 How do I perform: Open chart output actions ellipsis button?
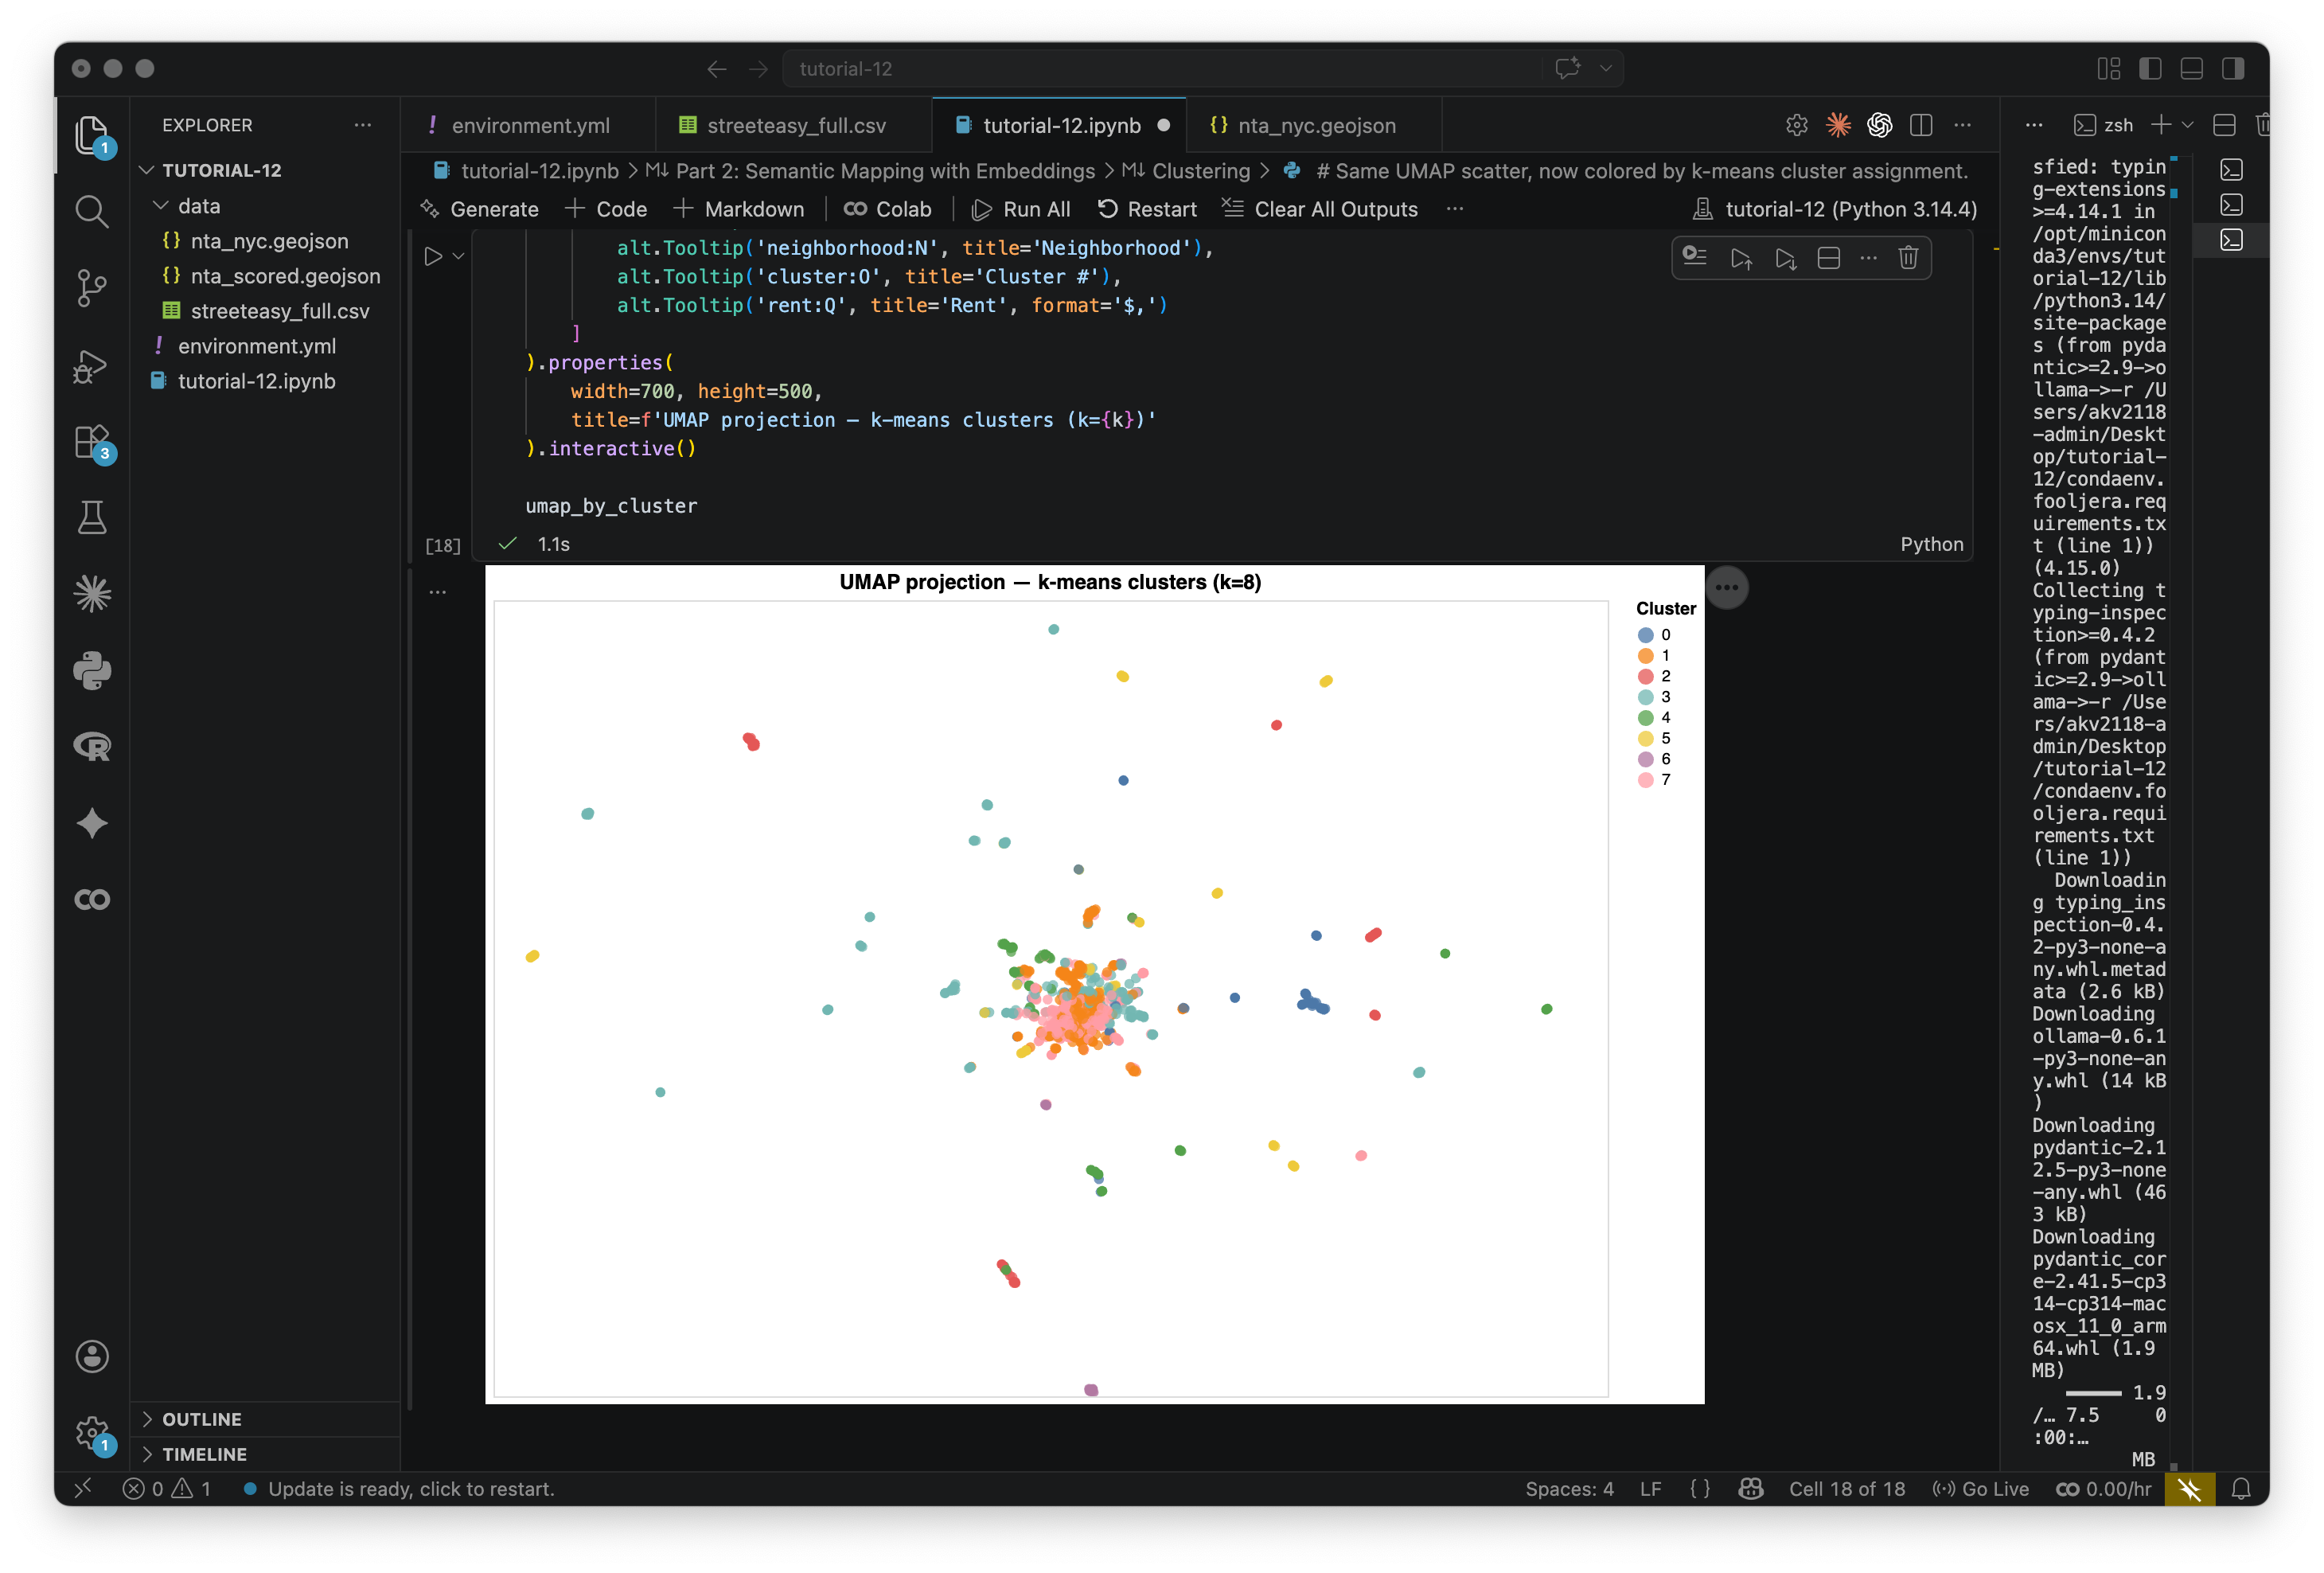(x=1726, y=587)
